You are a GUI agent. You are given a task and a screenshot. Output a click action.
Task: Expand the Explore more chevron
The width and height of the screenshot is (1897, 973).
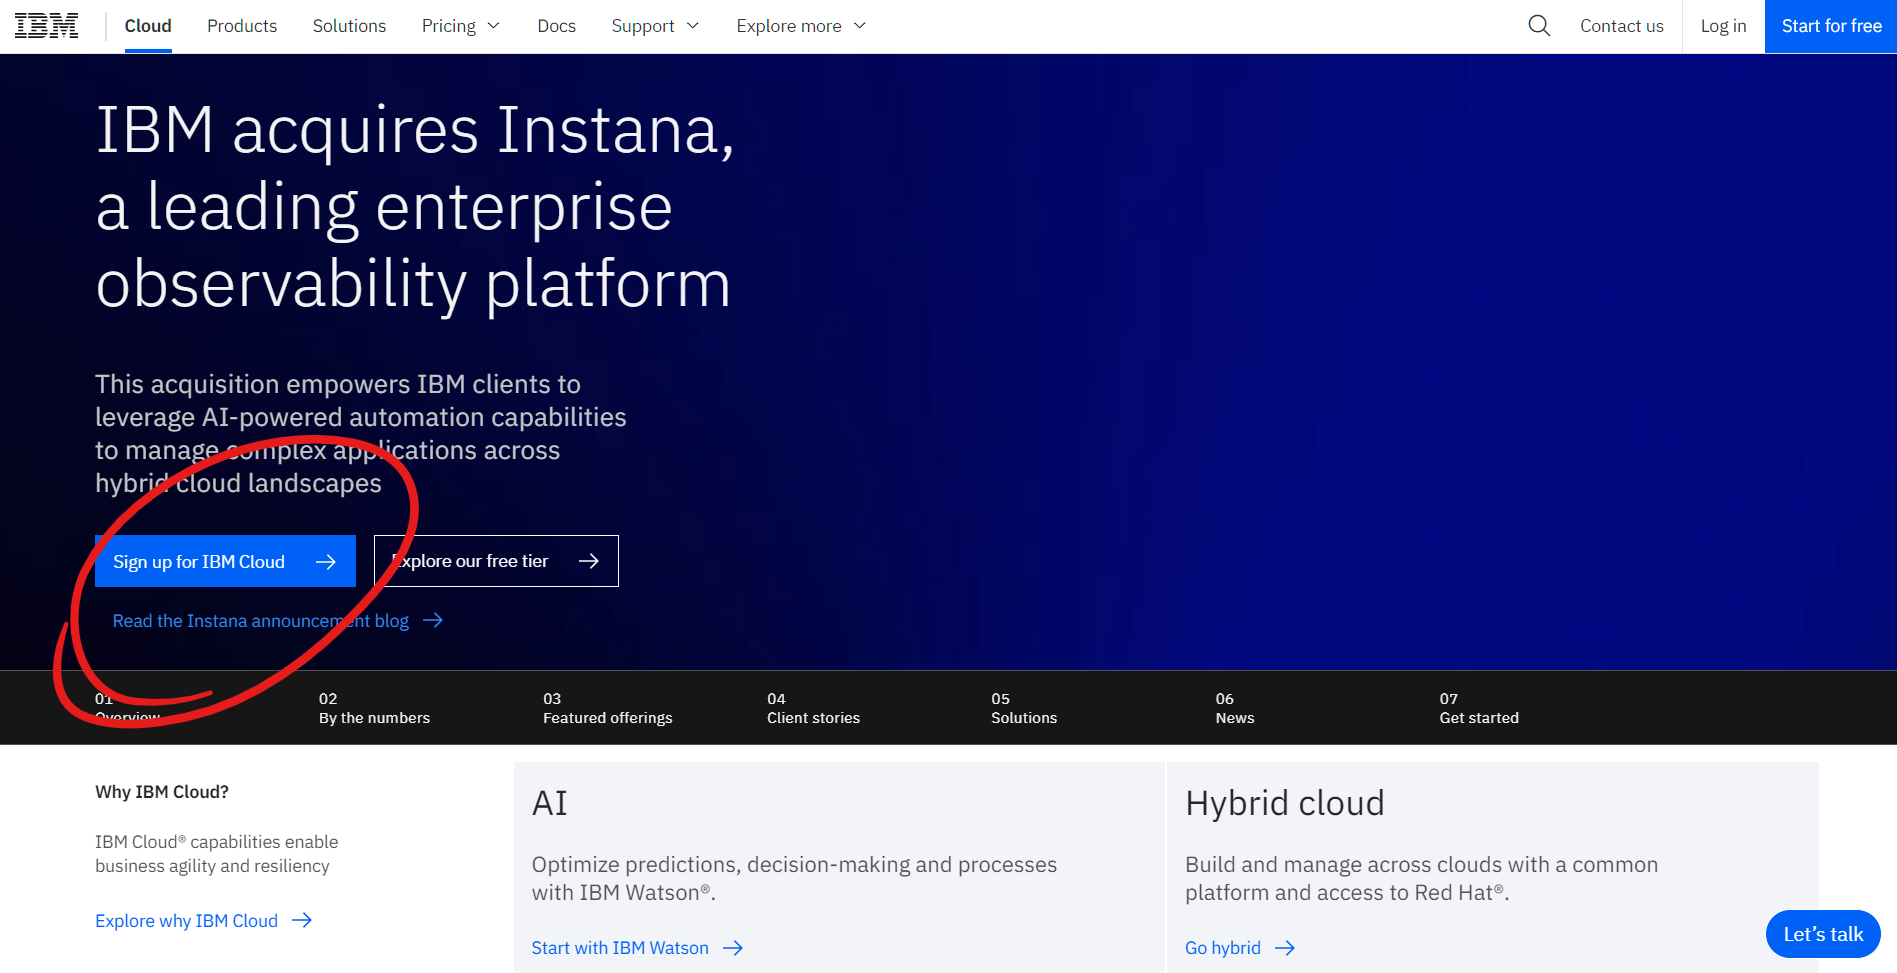tap(860, 26)
